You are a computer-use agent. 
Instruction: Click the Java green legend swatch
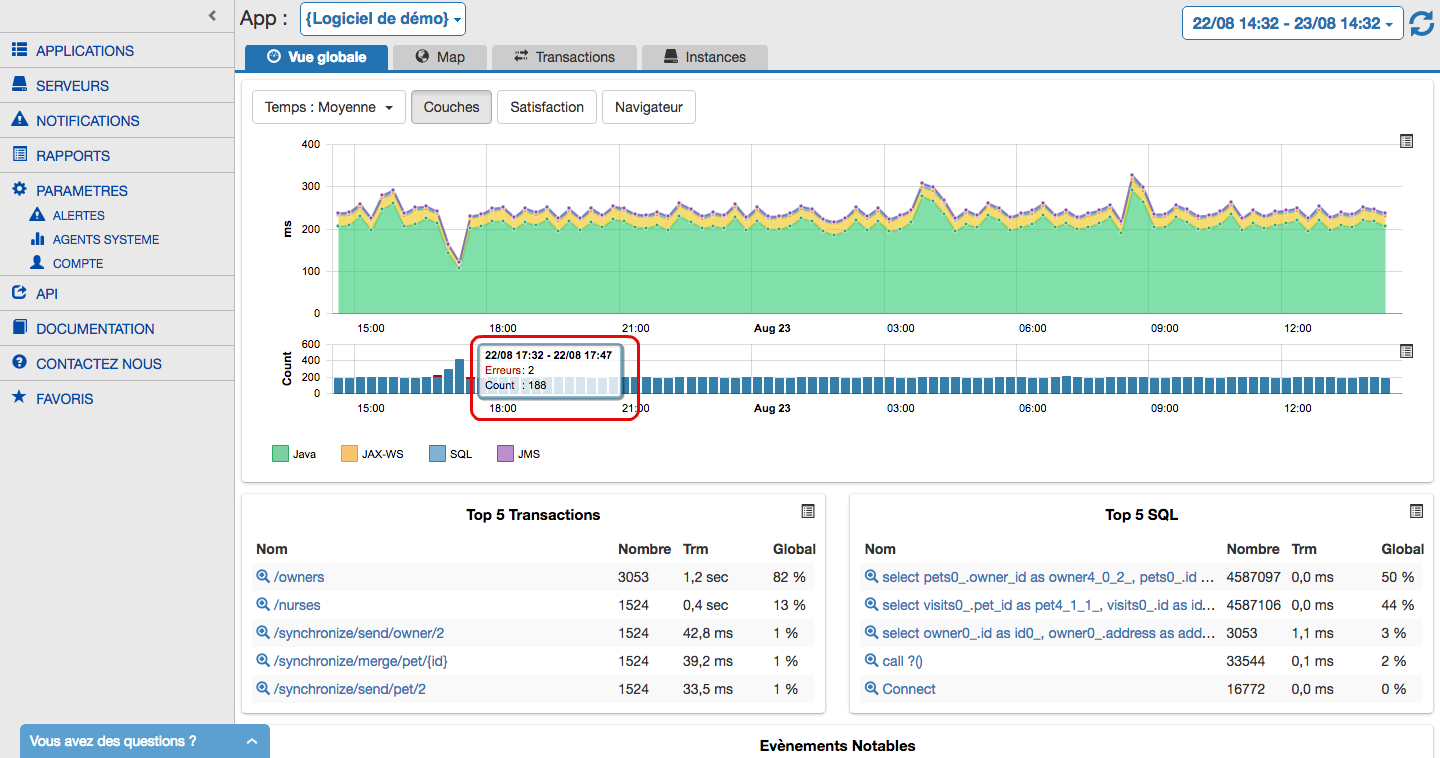[280, 454]
